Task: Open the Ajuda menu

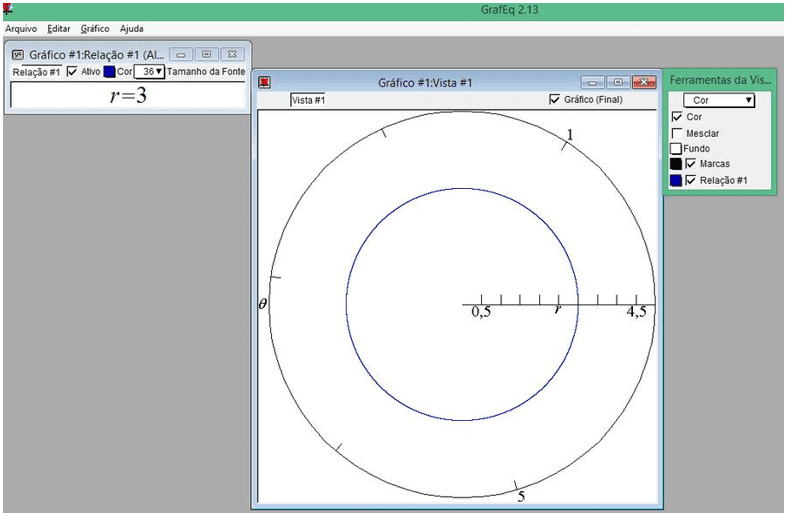Action: (x=132, y=29)
